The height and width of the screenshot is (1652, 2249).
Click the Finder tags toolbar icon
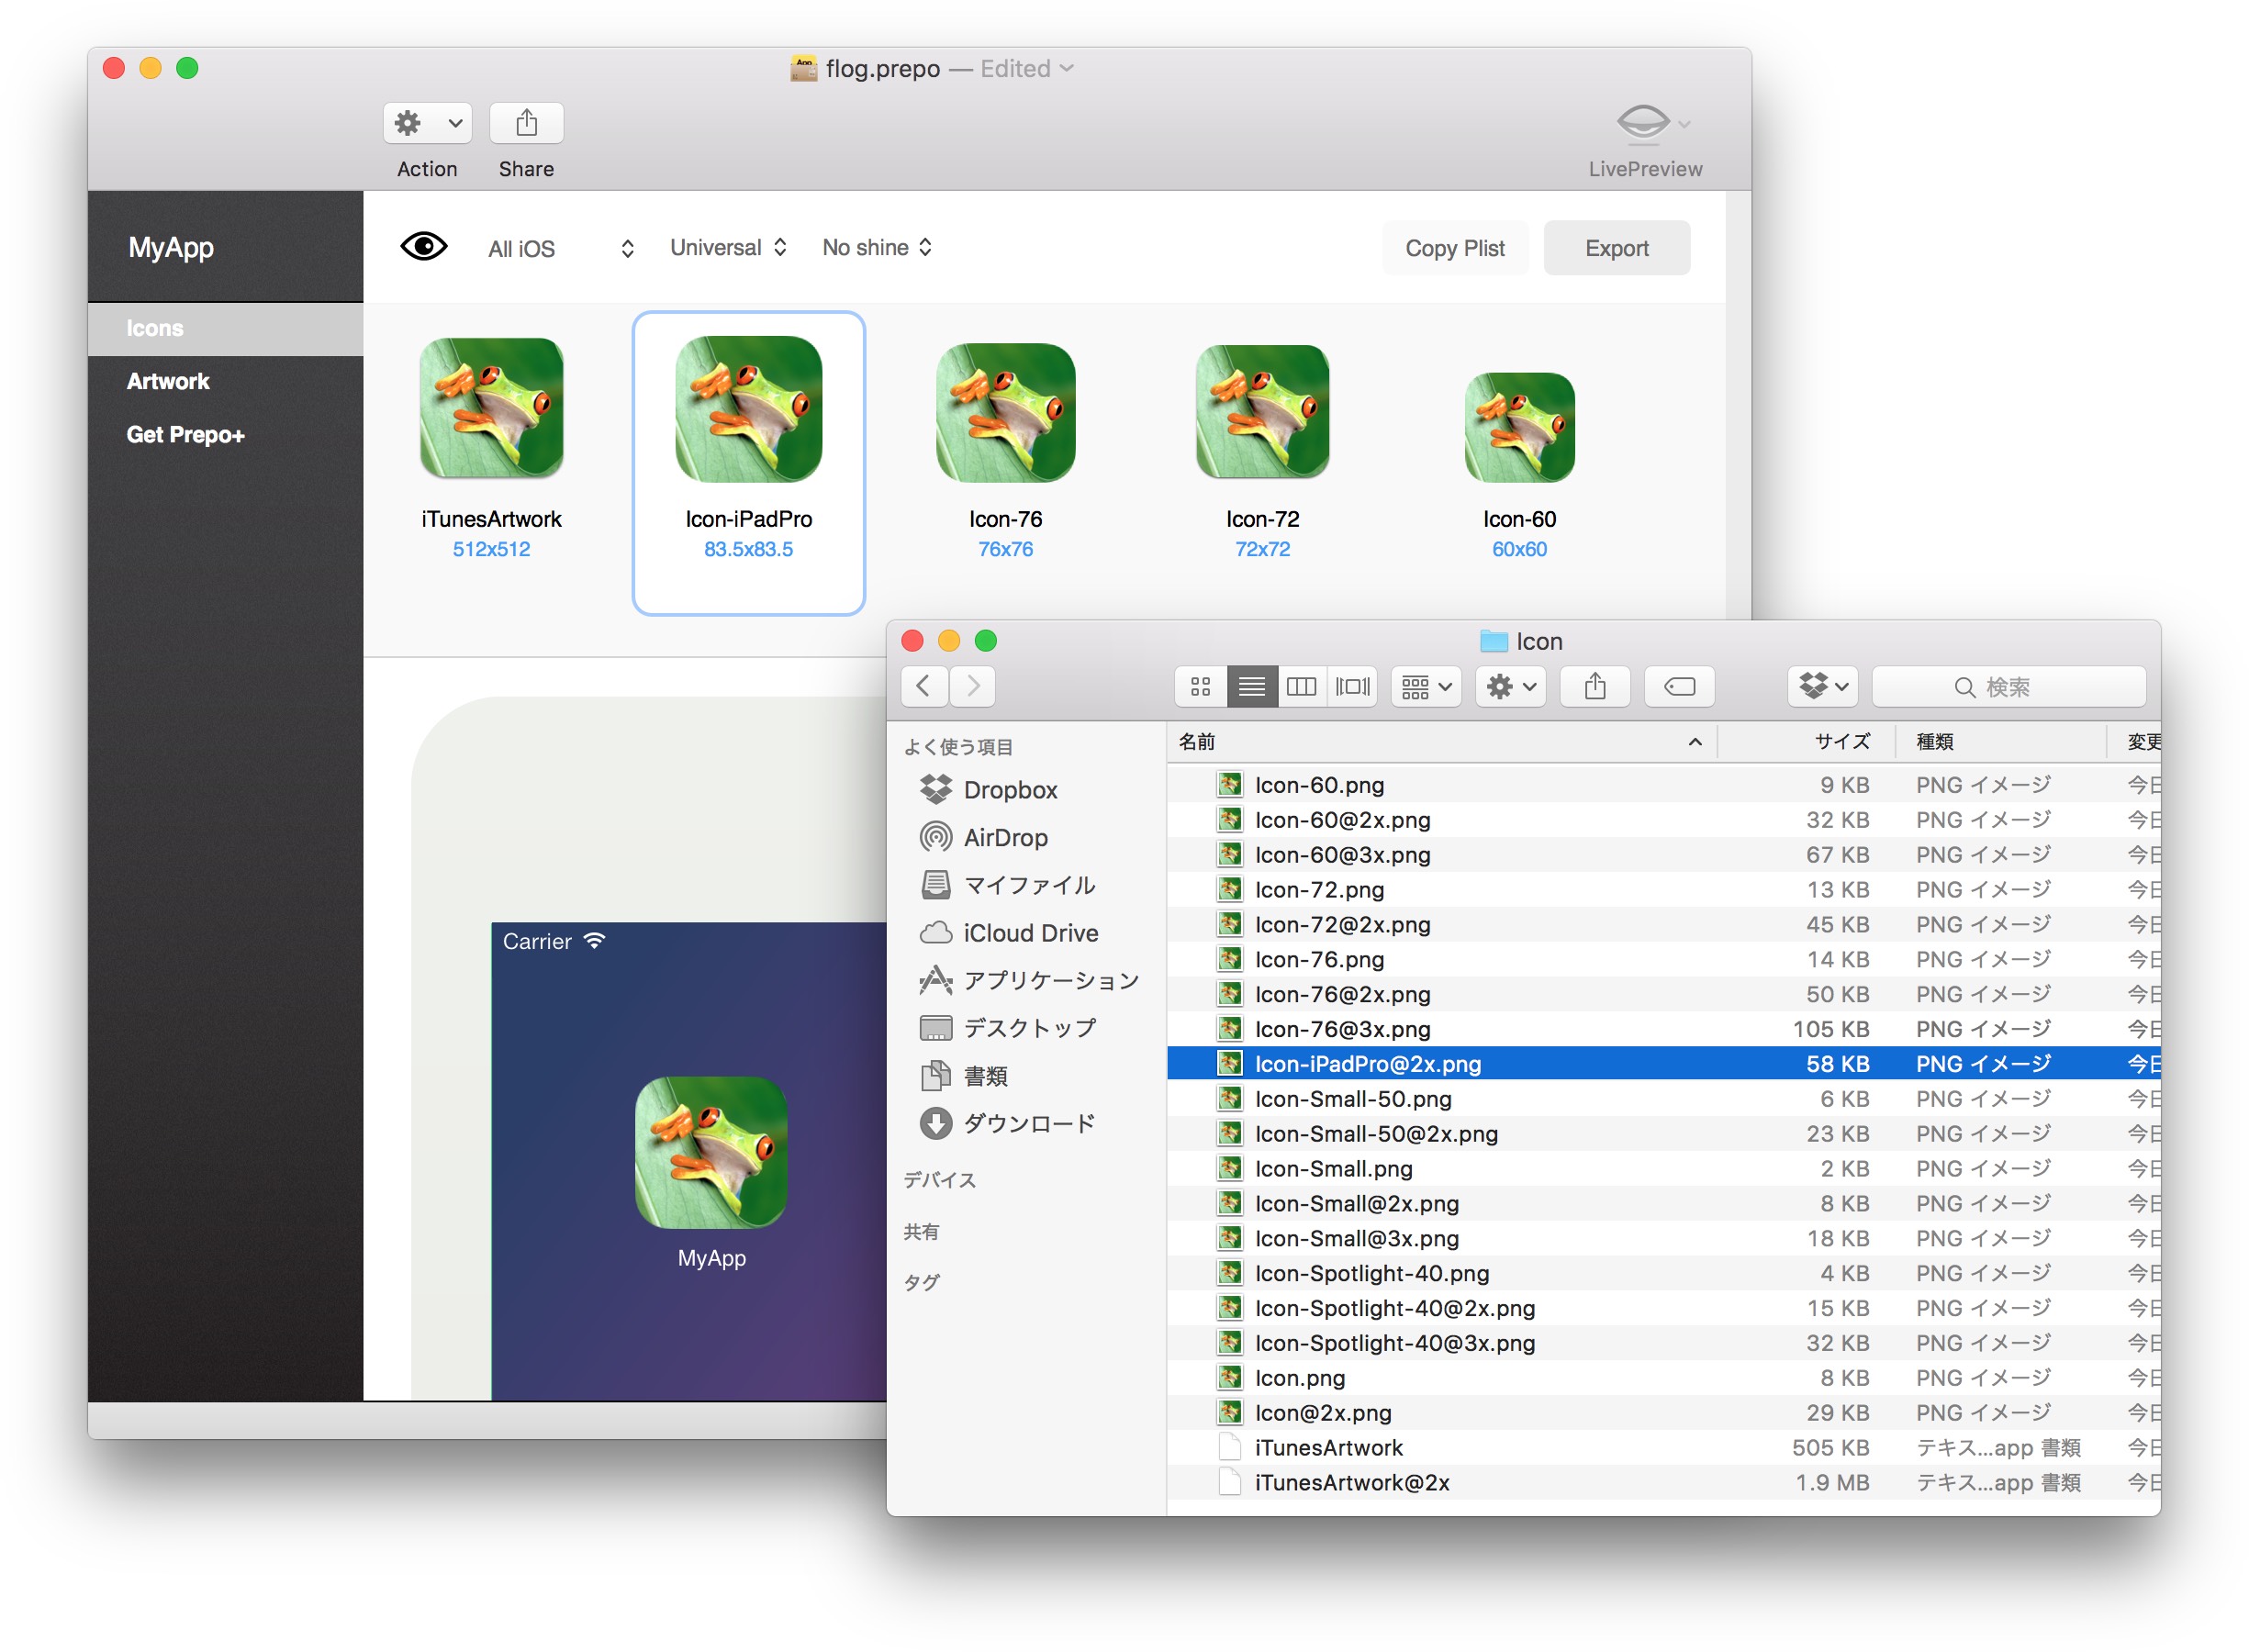(x=1679, y=686)
